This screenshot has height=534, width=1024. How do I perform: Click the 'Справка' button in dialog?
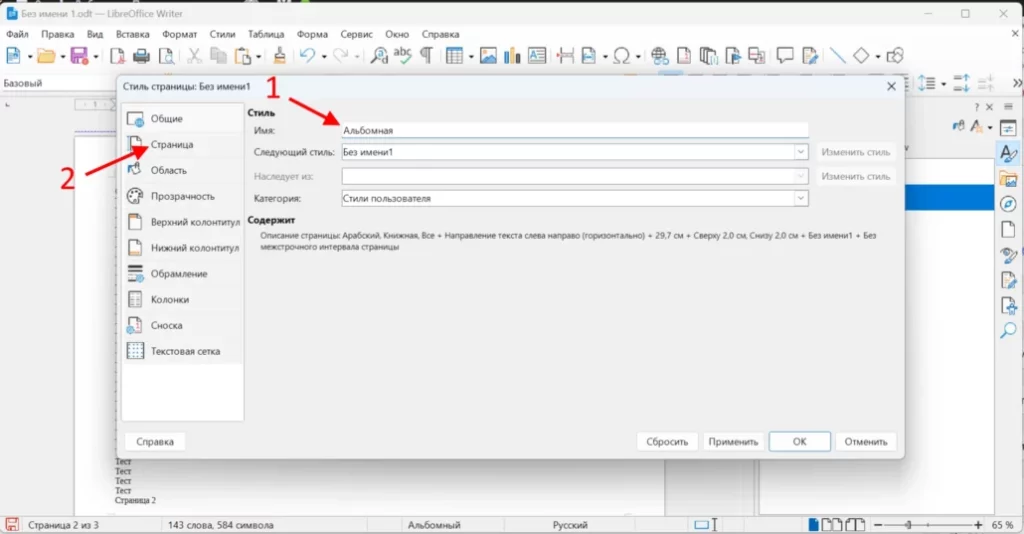click(155, 442)
